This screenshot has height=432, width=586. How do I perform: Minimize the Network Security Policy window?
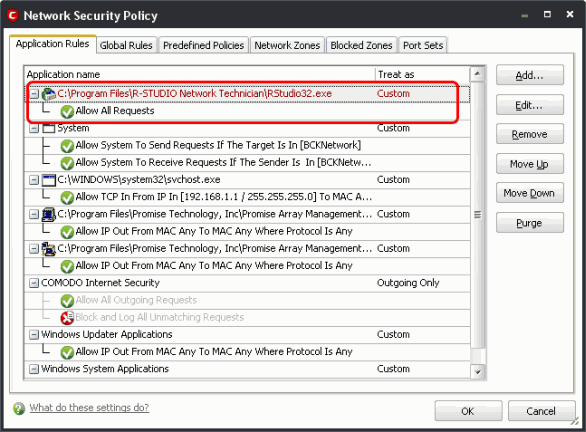pos(525,16)
